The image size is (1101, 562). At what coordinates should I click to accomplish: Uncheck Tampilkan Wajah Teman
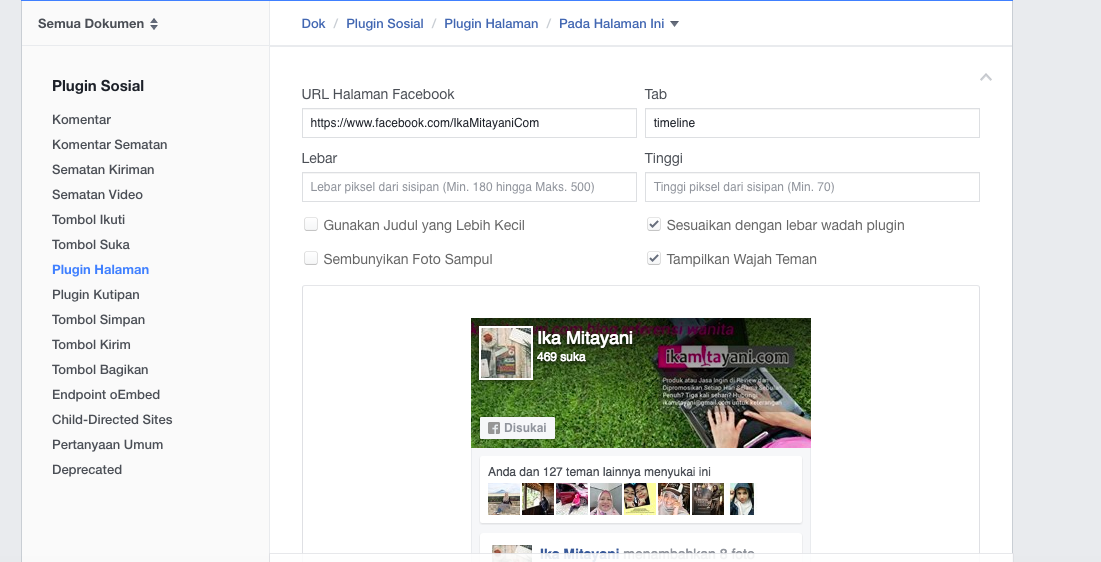654,259
